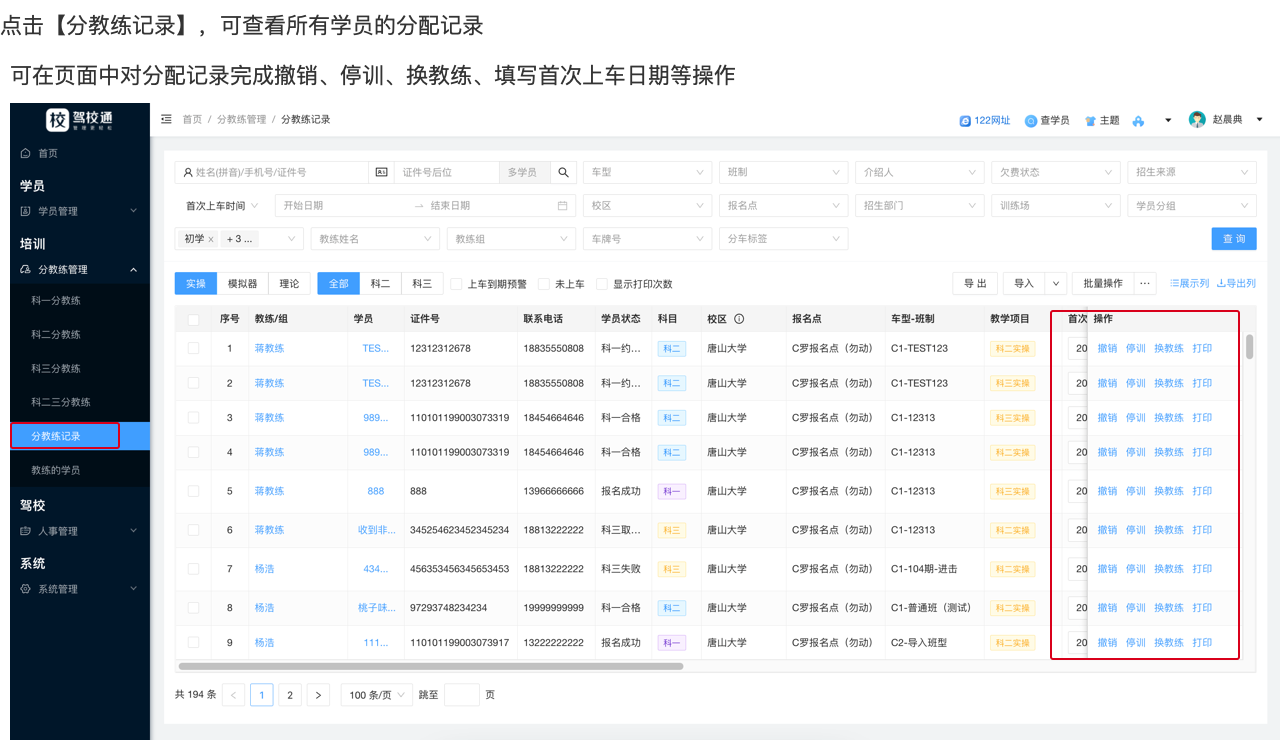
Task: Click the blue 查询 button
Action: [1234, 239]
